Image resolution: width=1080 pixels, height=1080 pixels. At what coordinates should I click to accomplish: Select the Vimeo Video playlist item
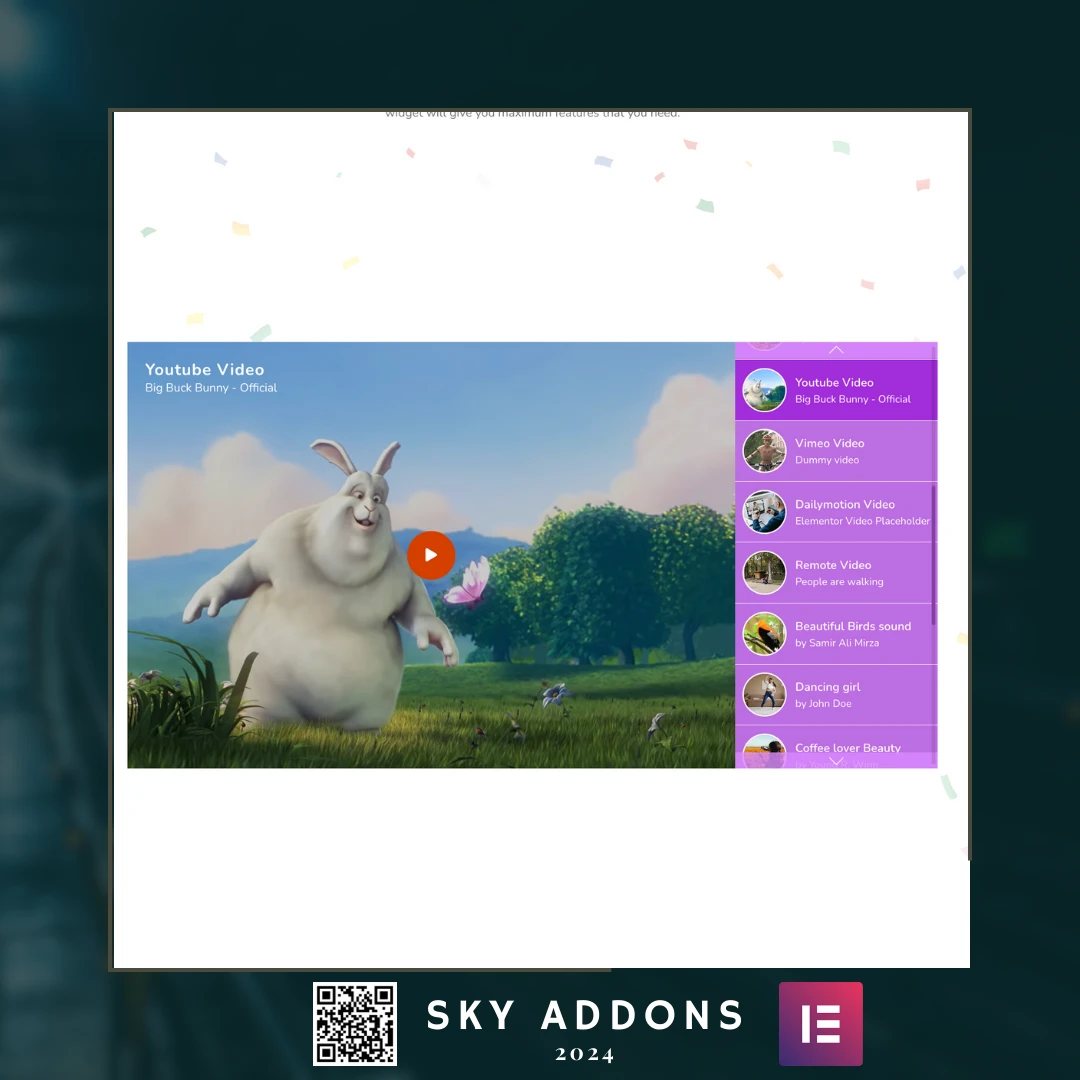[x=835, y=451]
